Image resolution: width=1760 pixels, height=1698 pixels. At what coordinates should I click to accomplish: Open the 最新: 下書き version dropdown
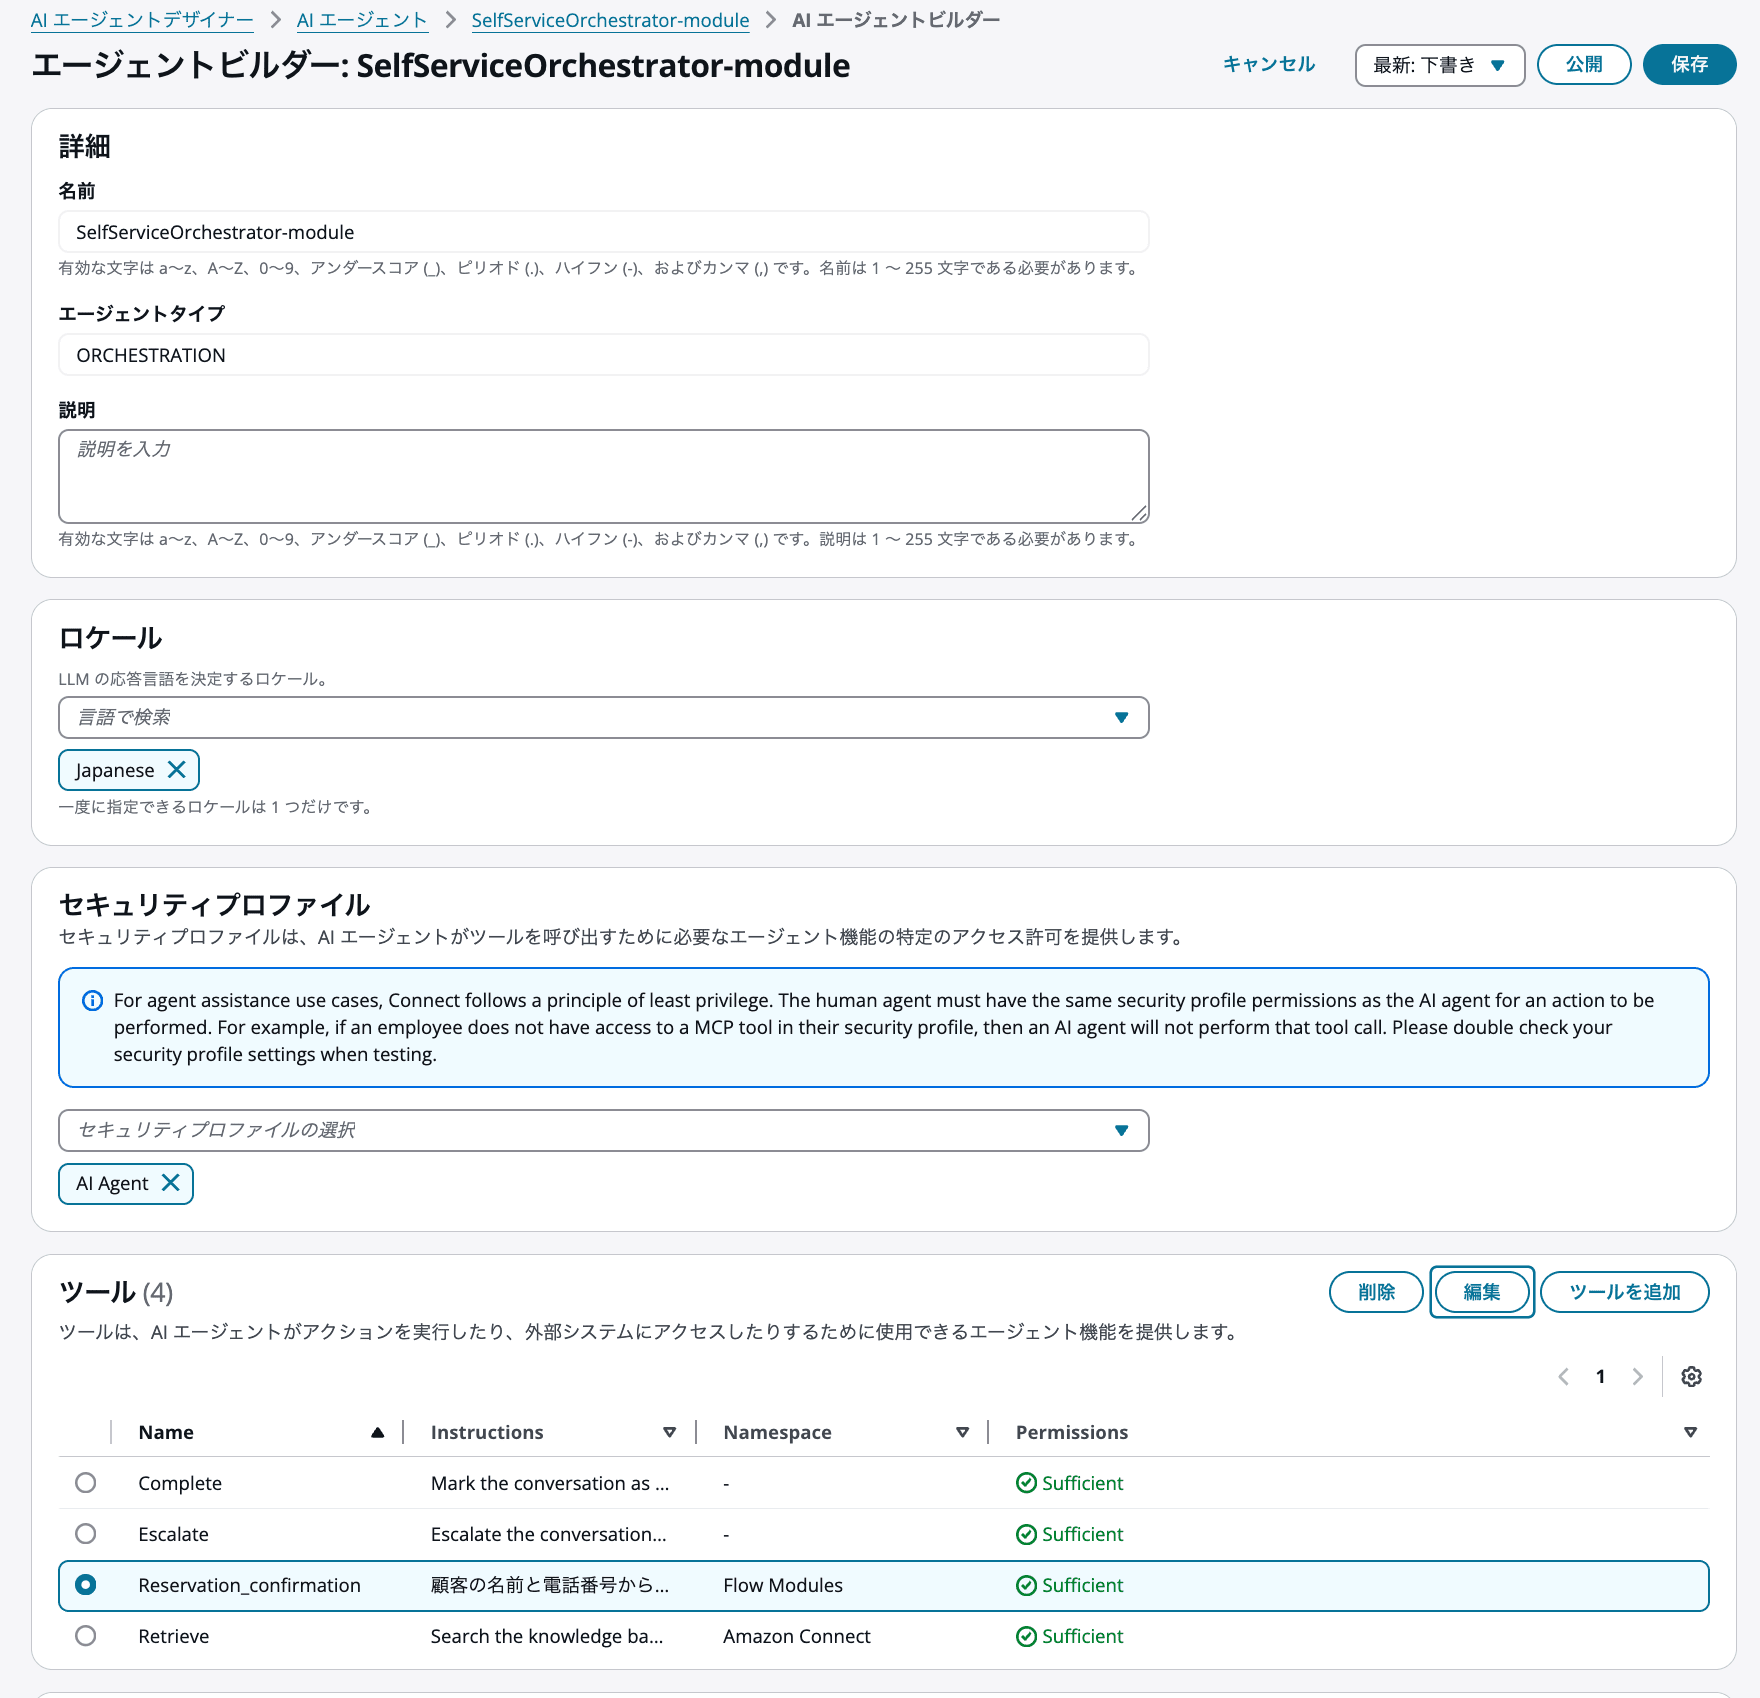(1439, 65)
